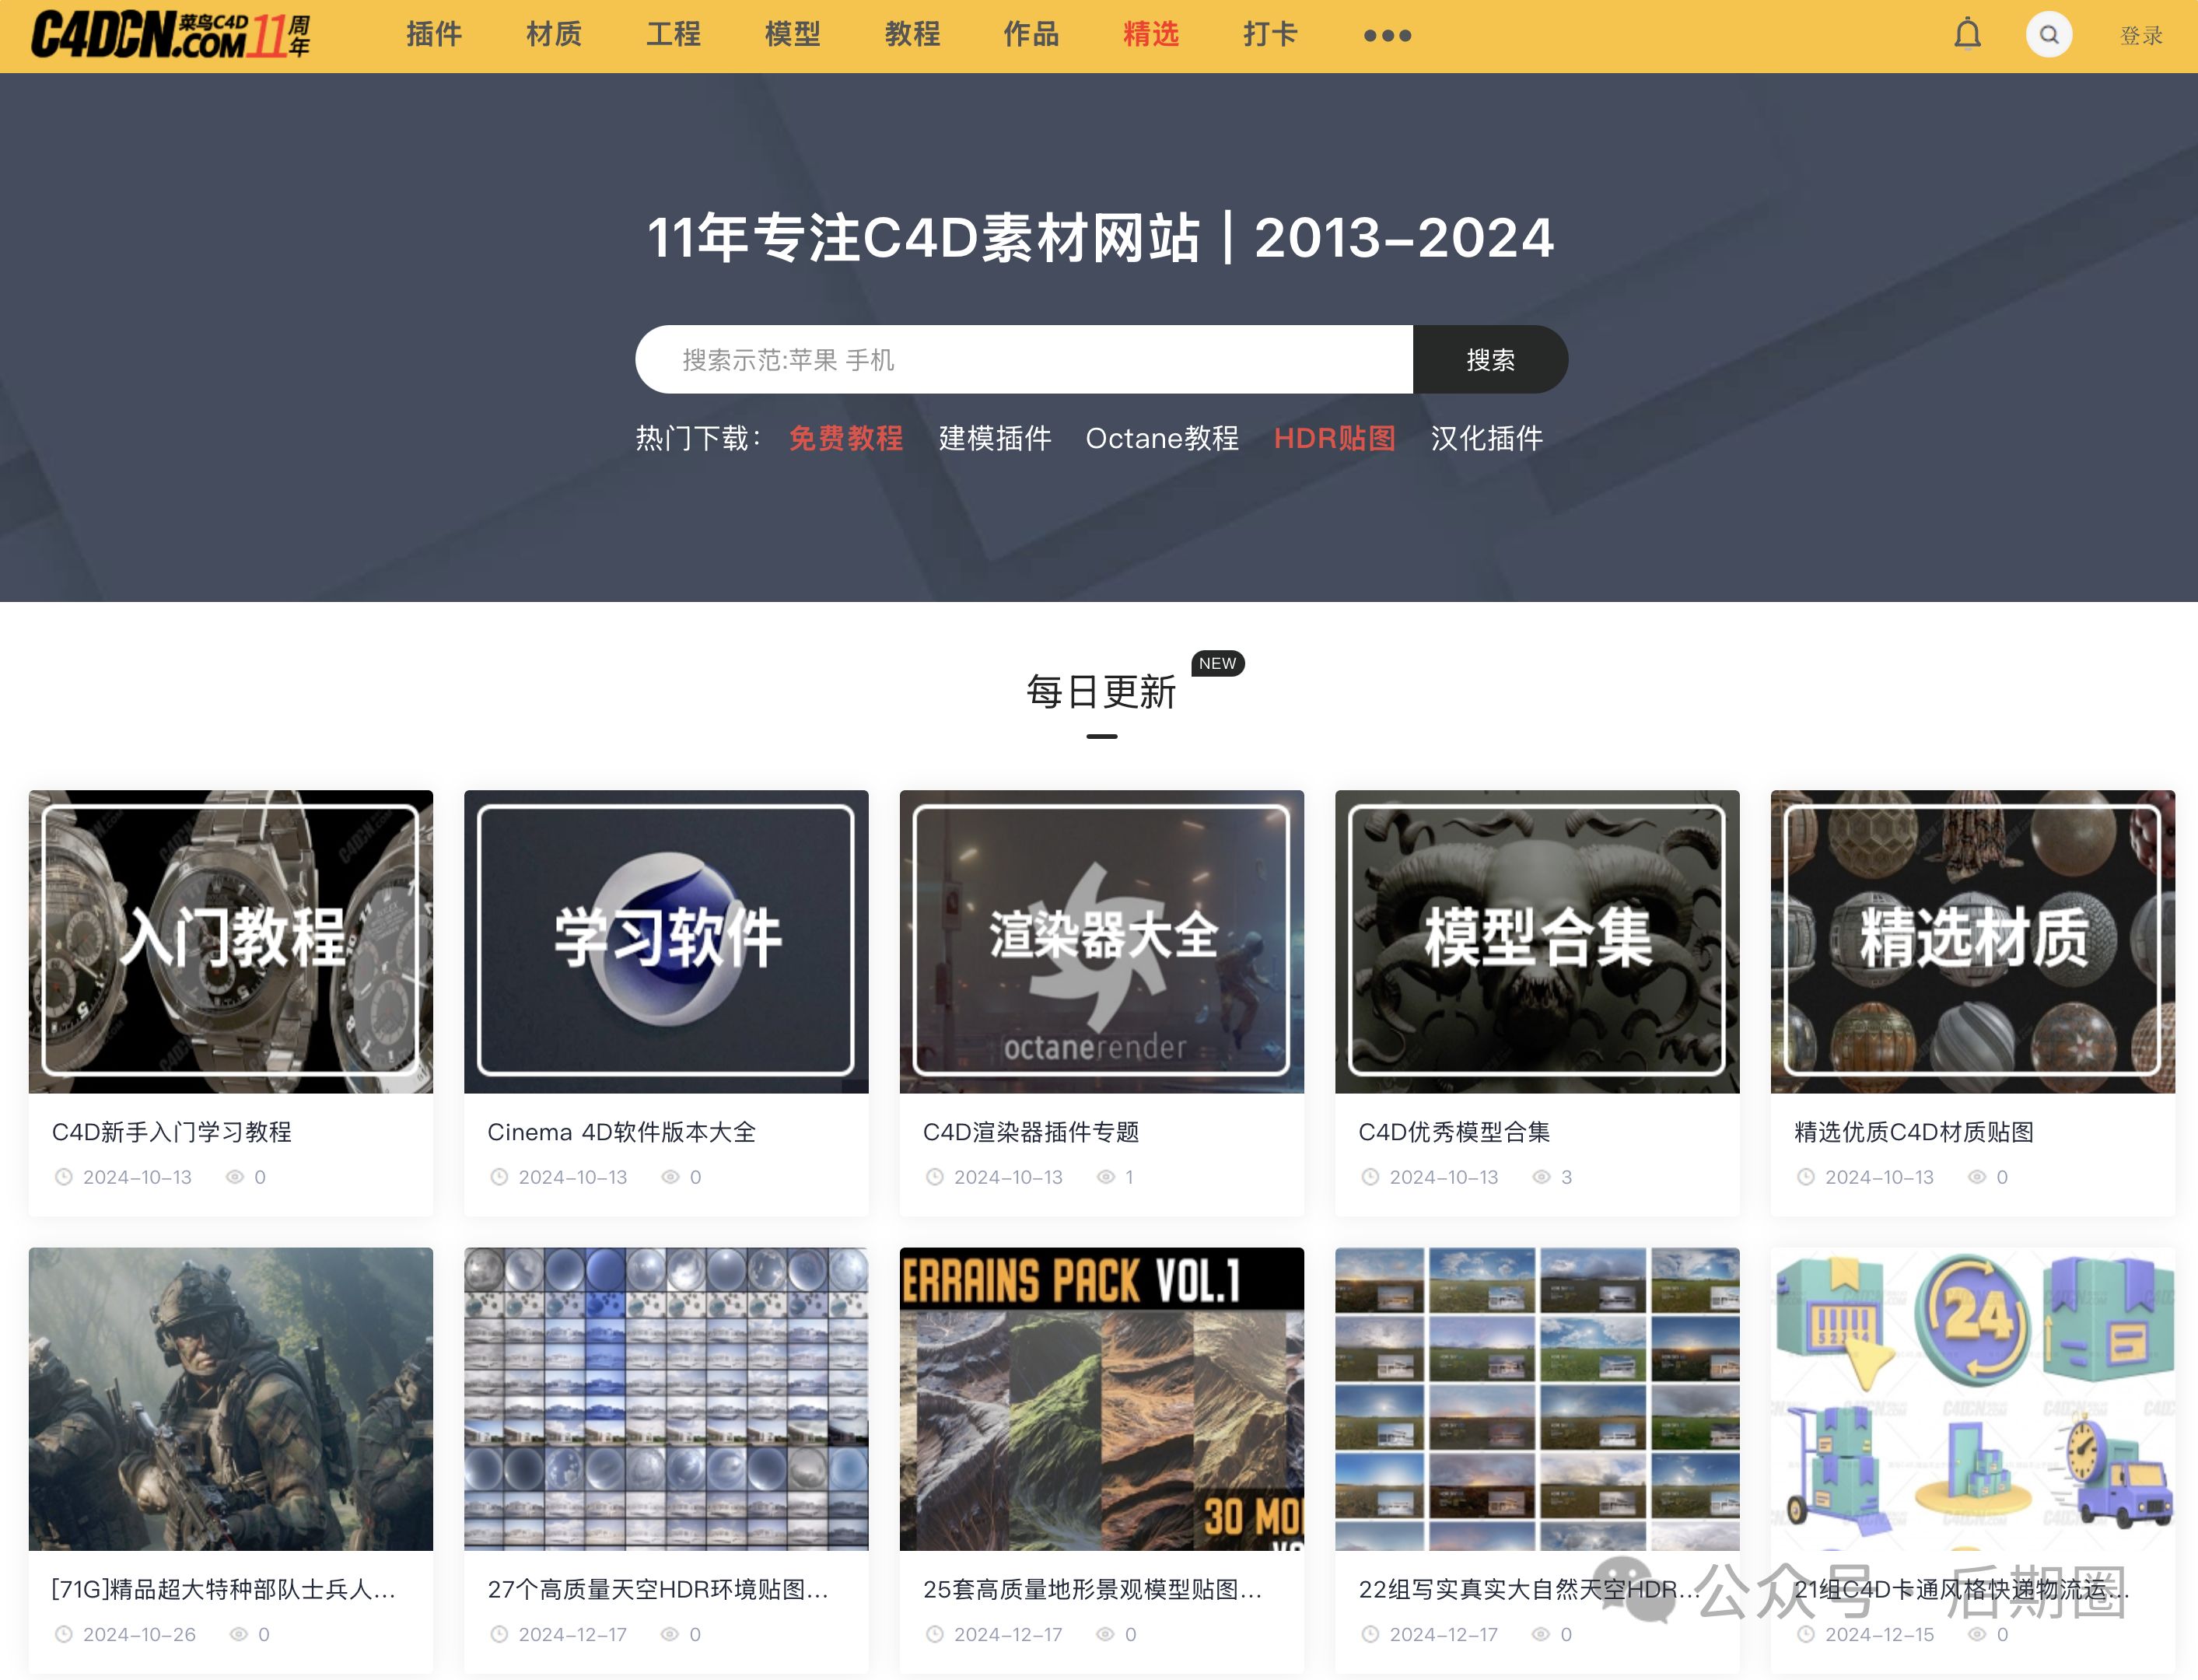Click the 登录 login link

point(2141,36)
